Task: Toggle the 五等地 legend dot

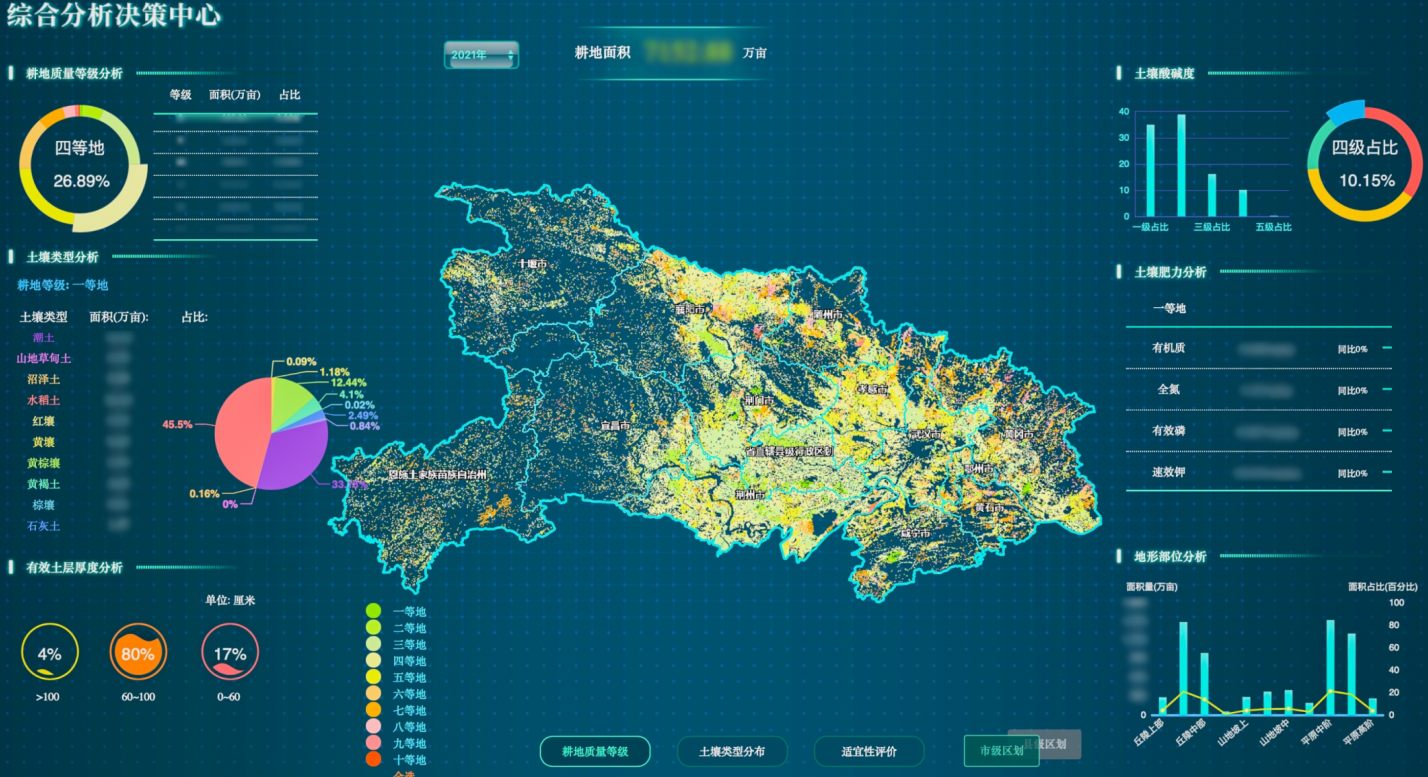Action: [x=373, y=677]
